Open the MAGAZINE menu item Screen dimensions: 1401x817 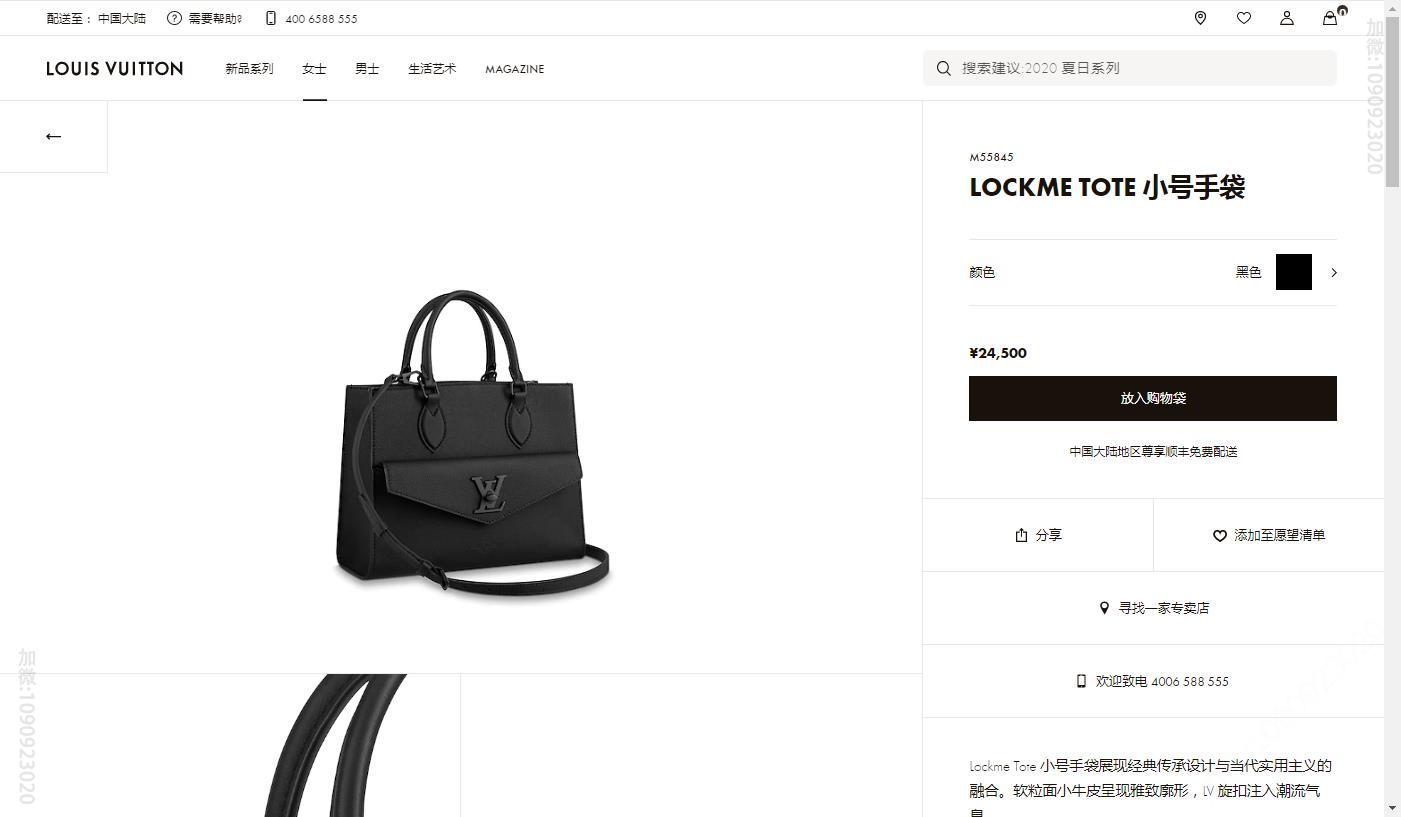515,69
